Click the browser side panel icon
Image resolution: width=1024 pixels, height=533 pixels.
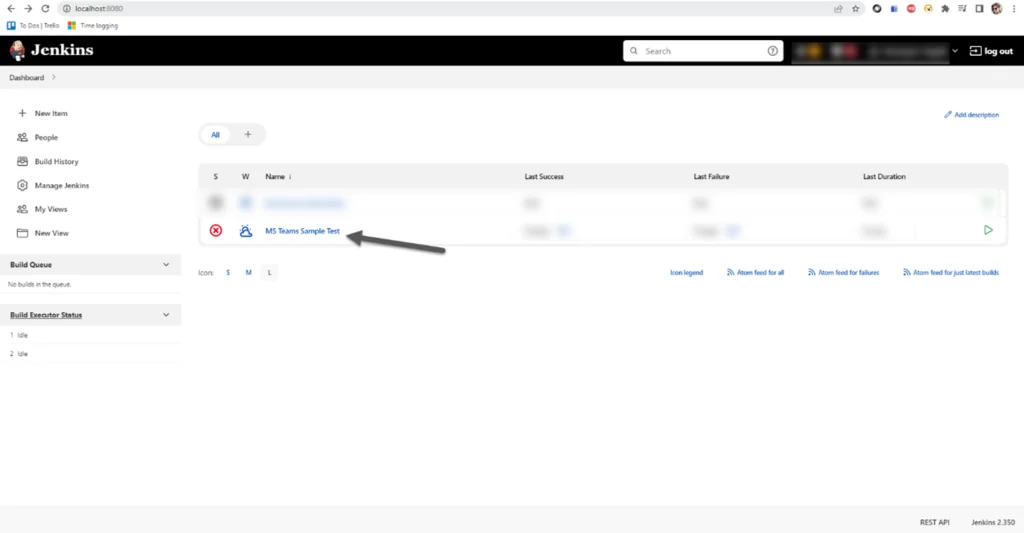pyautogui.click(x=979, y=8)
